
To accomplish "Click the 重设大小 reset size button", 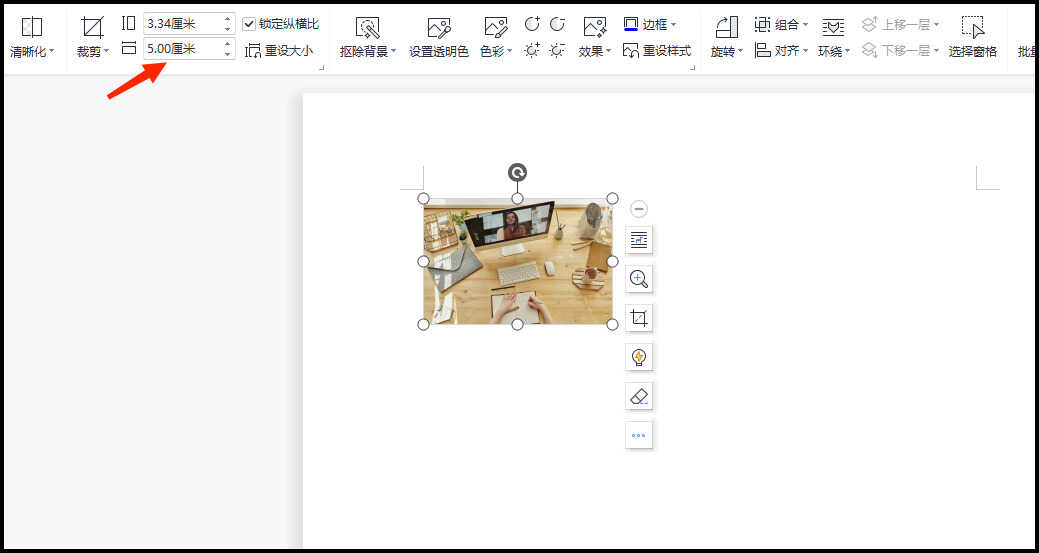I will [x=279, y=51].
